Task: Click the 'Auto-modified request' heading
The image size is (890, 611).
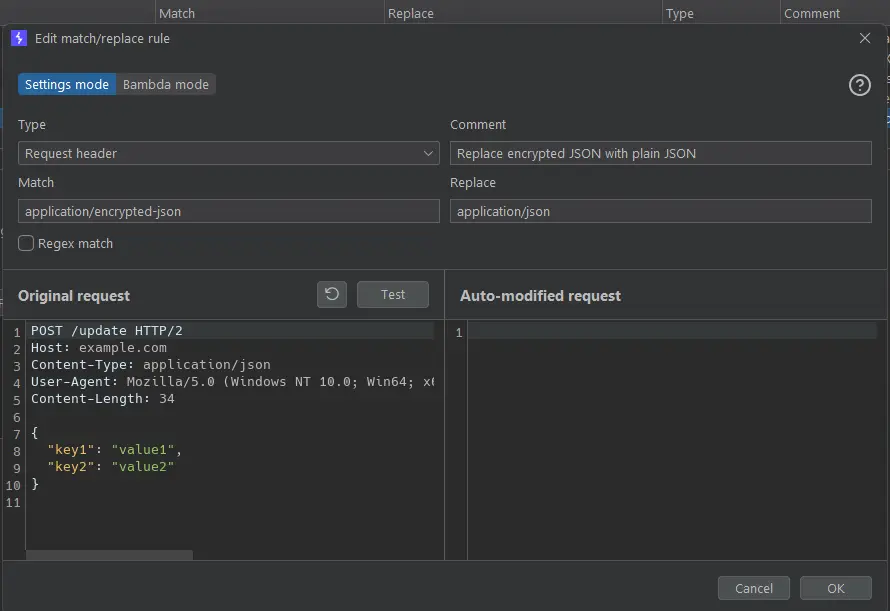Action: [x=540, y=296]
